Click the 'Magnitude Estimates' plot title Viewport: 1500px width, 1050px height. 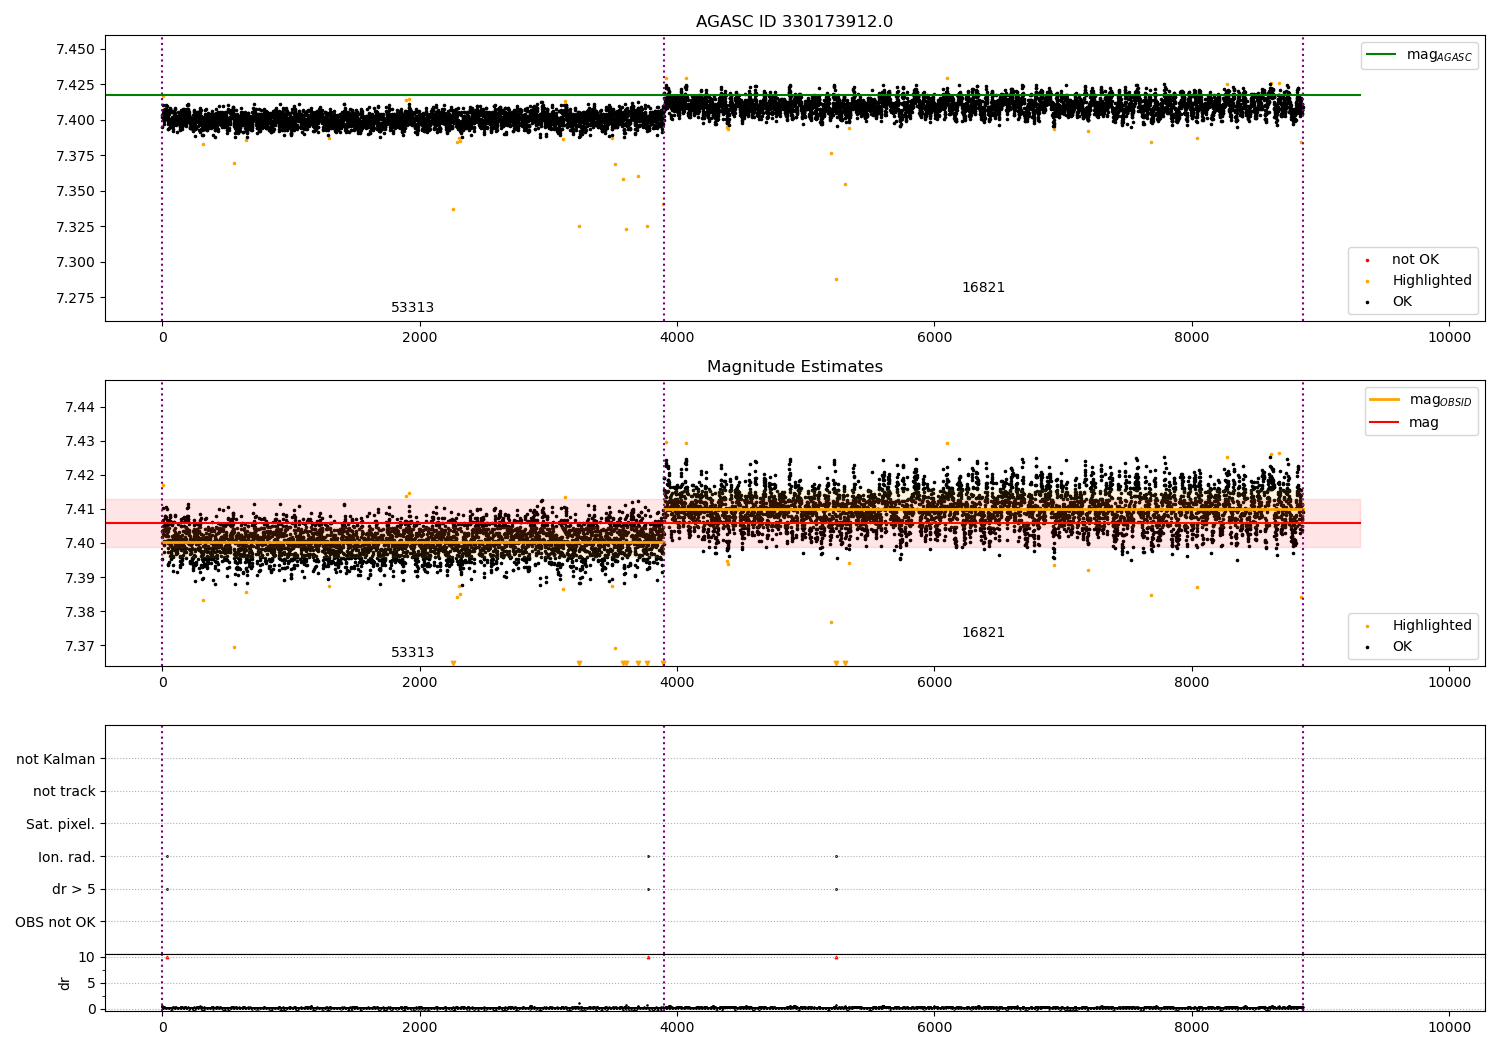[x=794, y=367]
